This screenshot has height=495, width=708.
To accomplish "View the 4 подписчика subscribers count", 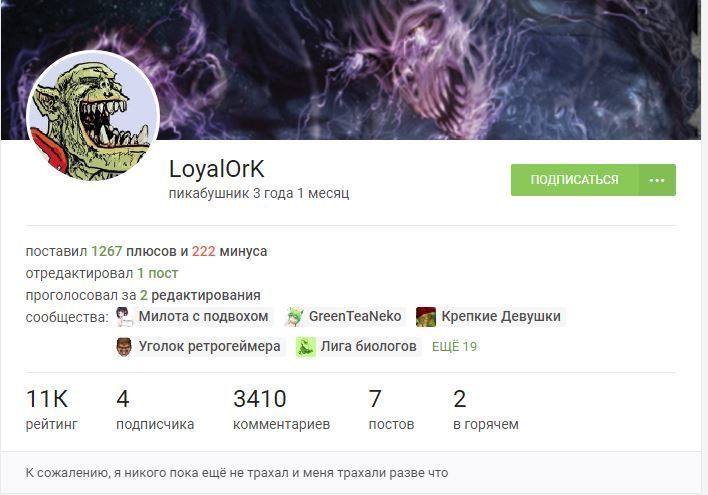I will click(x=155, y=409).
